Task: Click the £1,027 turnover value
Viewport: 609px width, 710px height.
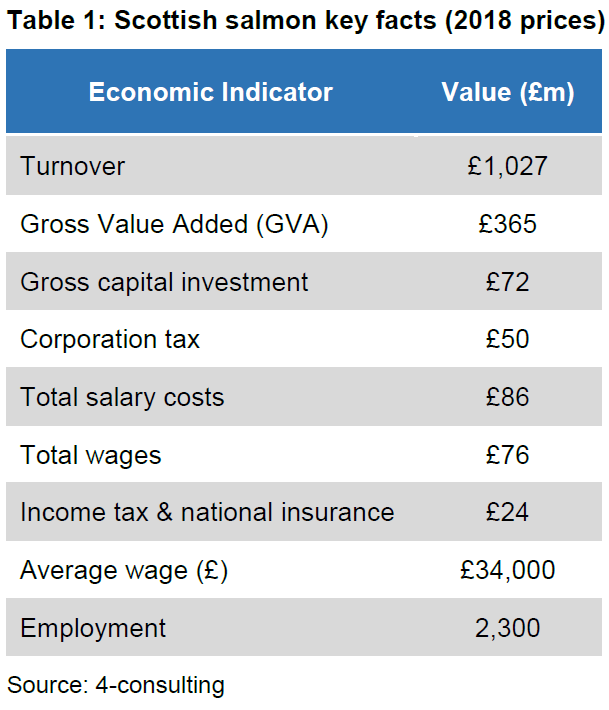Action: coord(508,166)
